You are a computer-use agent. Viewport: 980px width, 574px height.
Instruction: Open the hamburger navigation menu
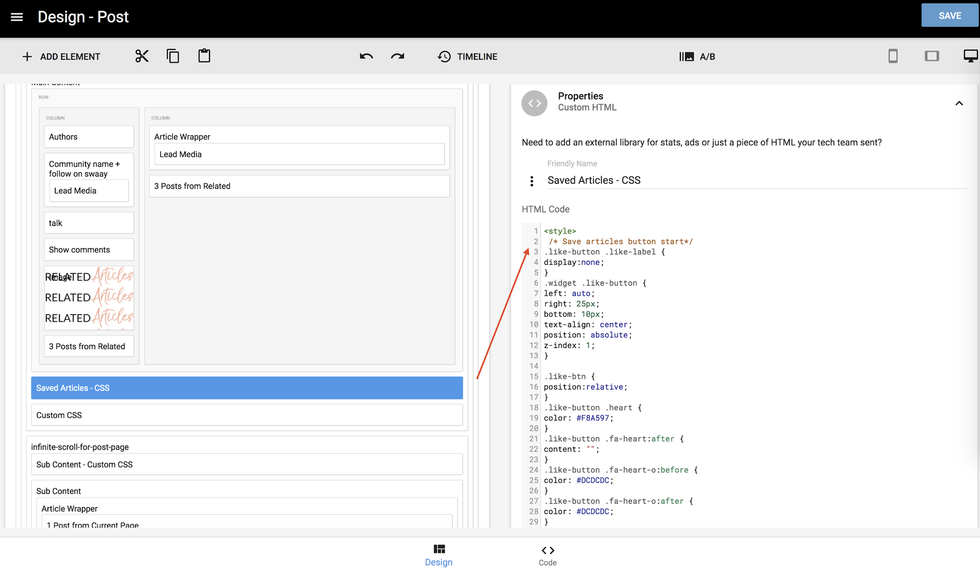pos(17,17)
